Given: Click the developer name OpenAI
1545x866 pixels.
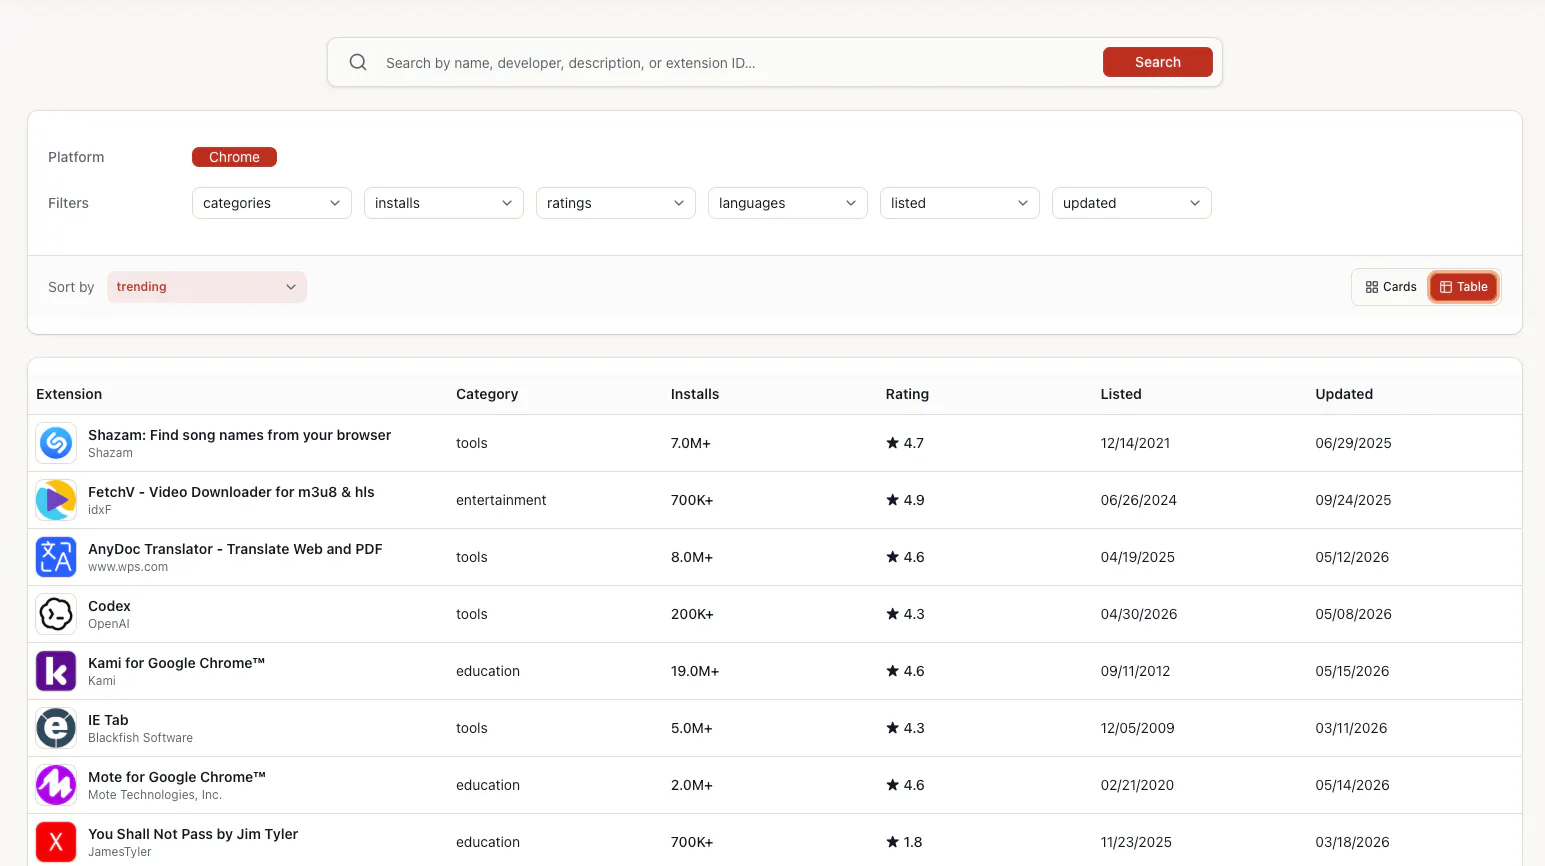Looking at the screenshot, I should click(x=109, y=624).
